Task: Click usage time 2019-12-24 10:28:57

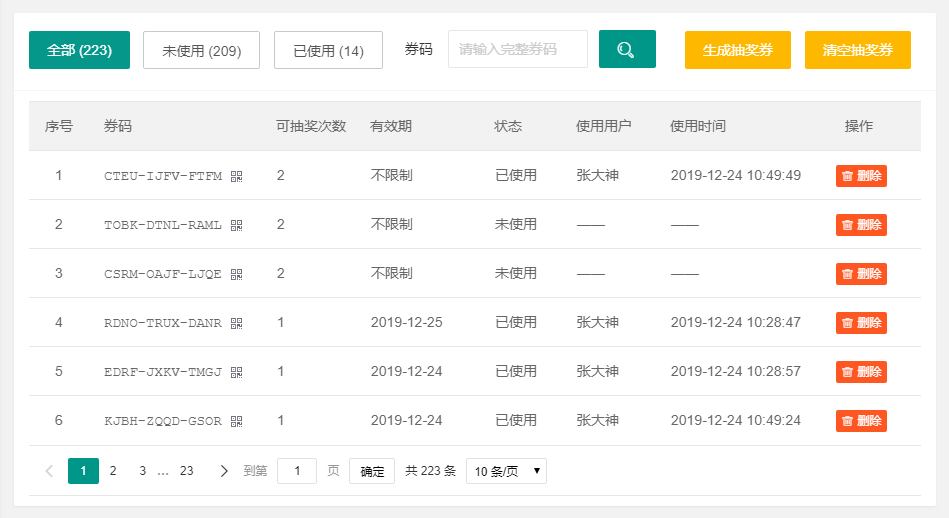Action: click(x=735, y=372)
